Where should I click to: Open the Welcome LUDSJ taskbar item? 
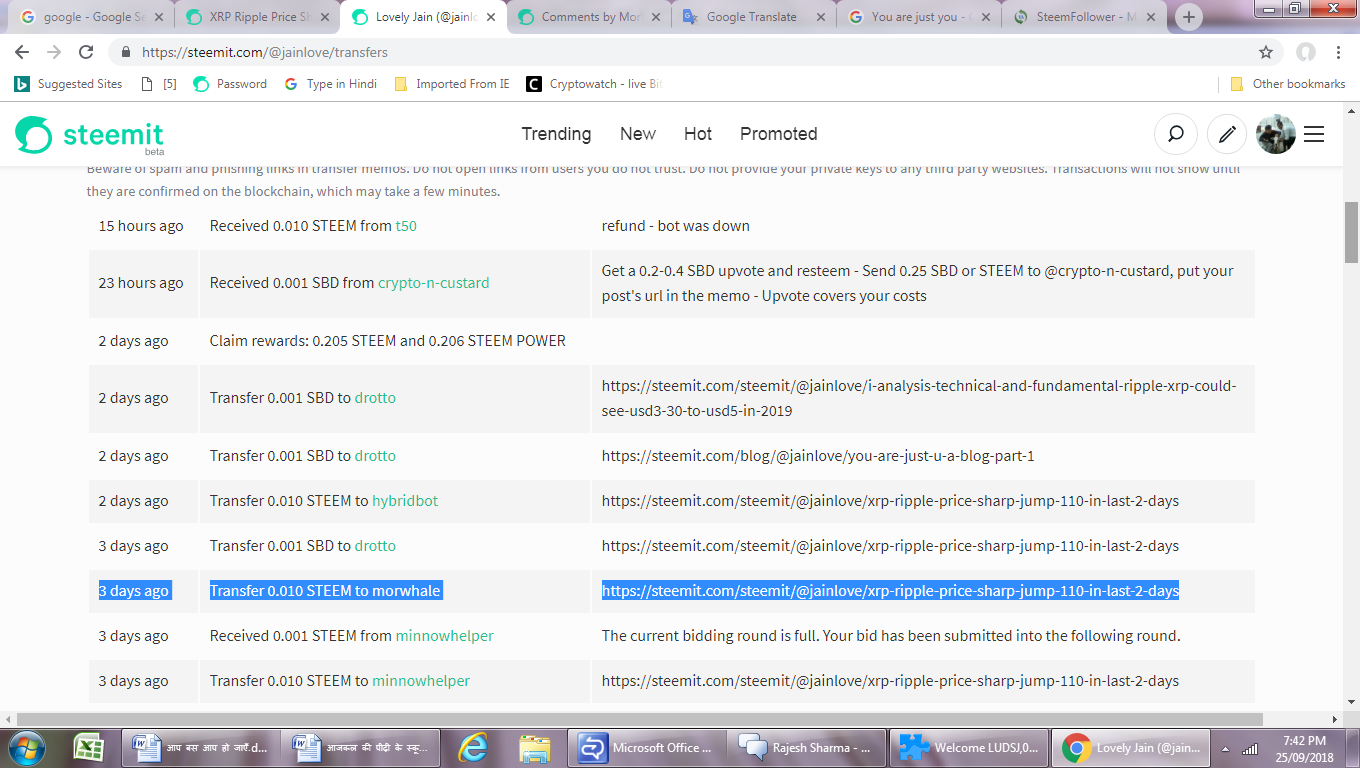969,747
